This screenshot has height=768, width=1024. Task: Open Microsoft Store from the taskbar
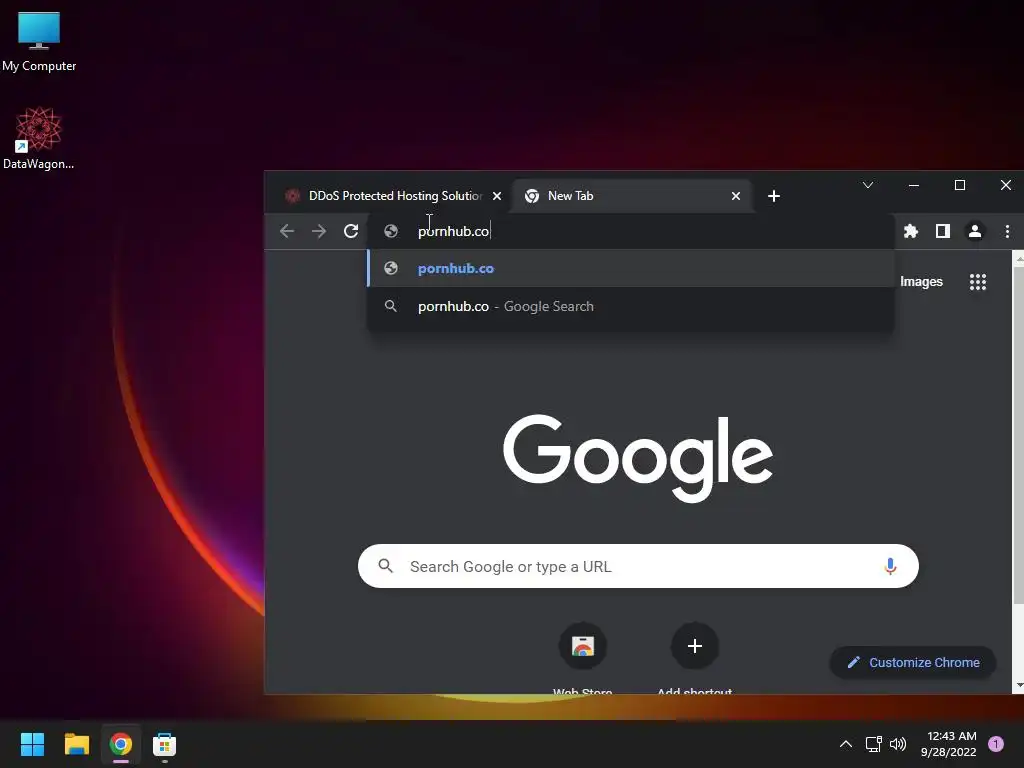coord(165,744)
